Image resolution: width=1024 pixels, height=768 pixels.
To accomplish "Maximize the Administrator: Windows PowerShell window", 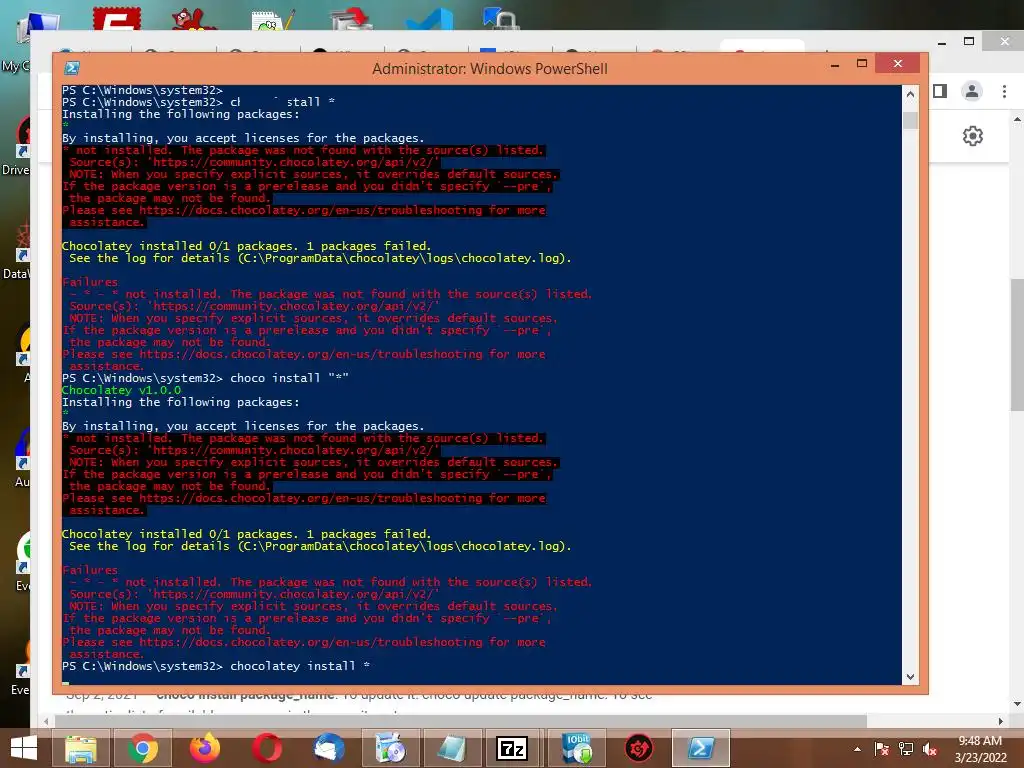I will point(862,63).
